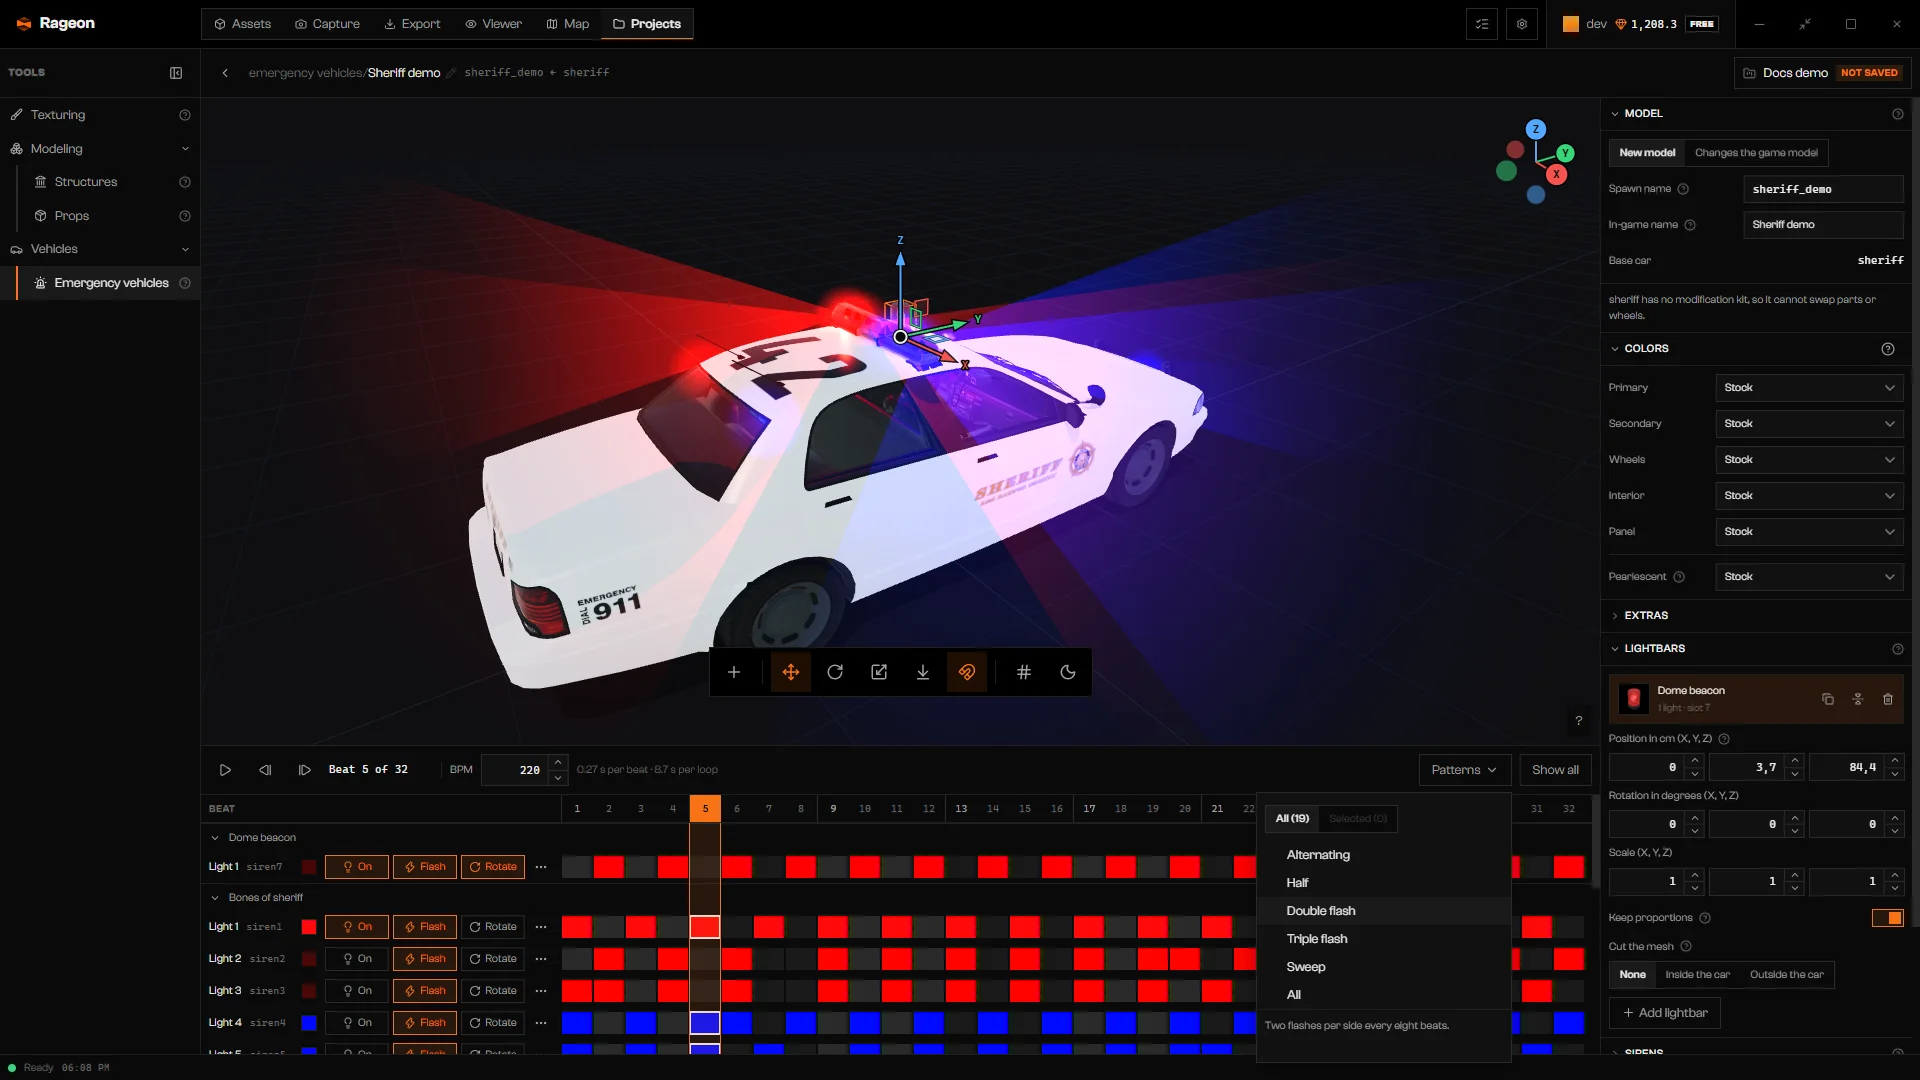Screen dimensions: 1920x1080
Task: Click Add lightbar button
Action: point(1664,1013)
